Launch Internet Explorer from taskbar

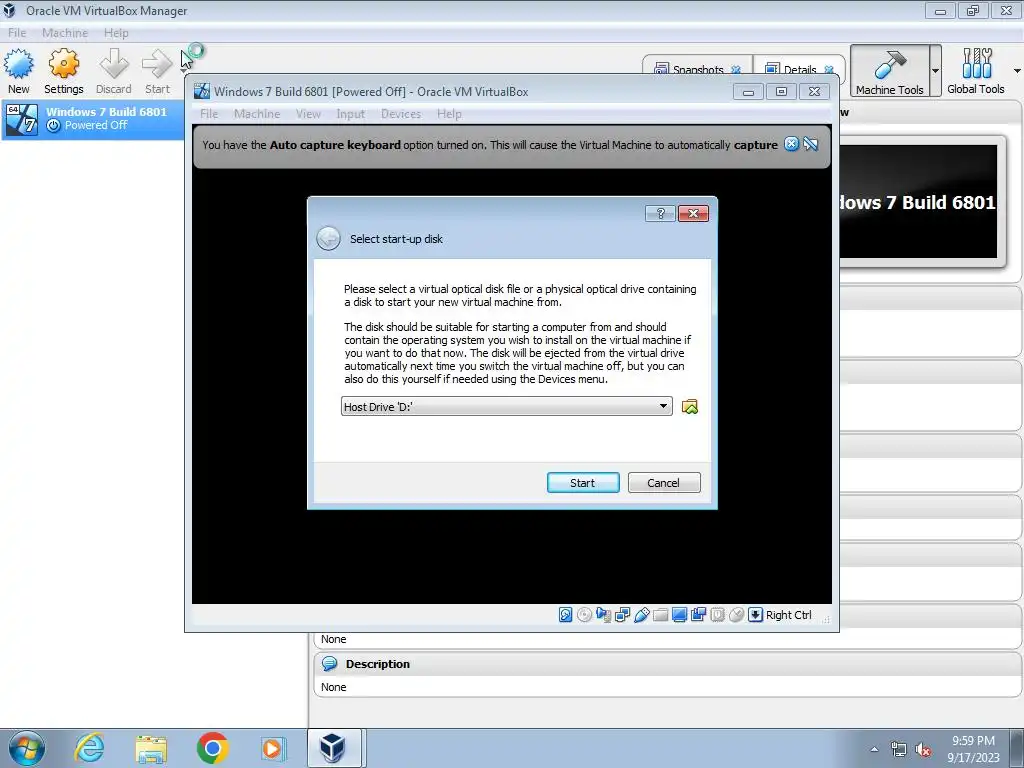[89, 748]
